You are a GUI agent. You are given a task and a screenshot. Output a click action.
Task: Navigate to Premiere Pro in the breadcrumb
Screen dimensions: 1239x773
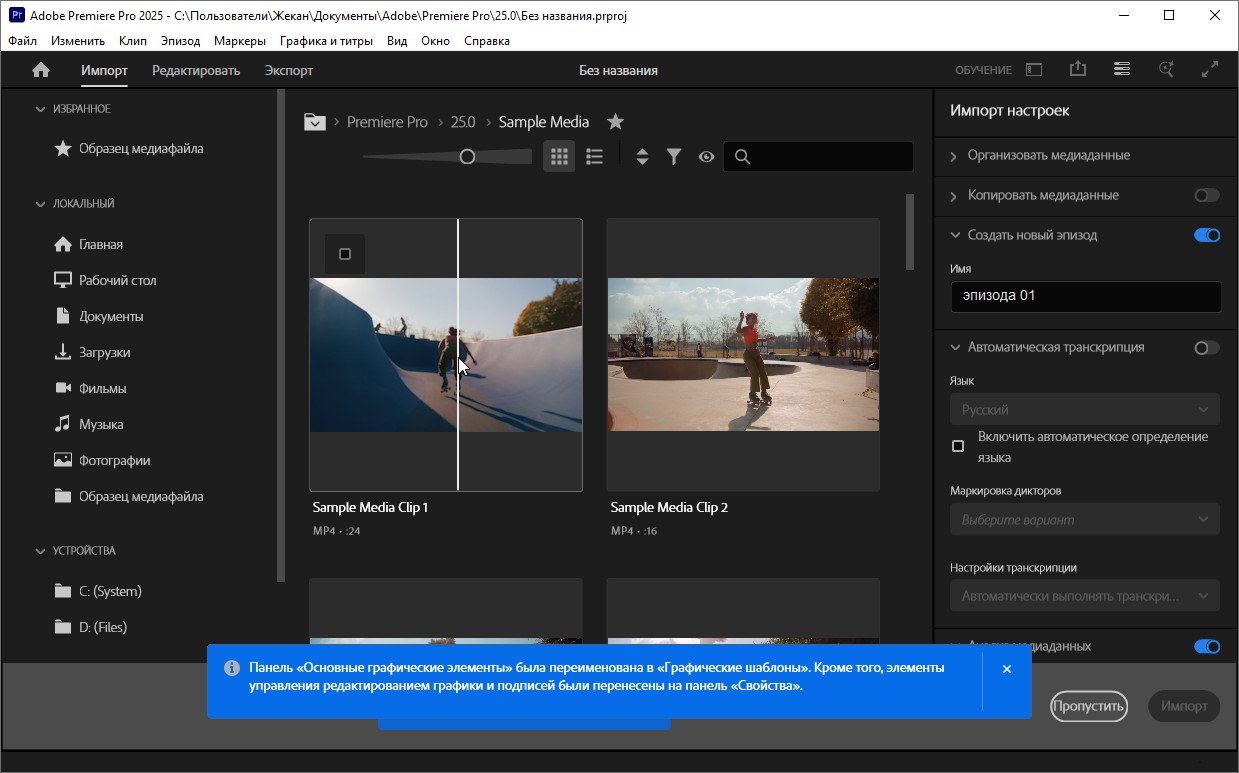tap(387, 122)
